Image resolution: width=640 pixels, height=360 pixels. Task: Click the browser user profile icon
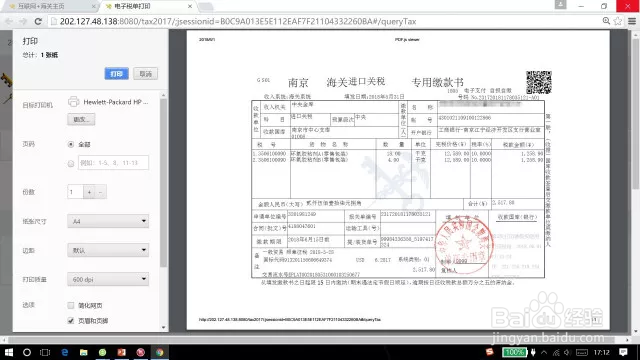pos(560,4)
